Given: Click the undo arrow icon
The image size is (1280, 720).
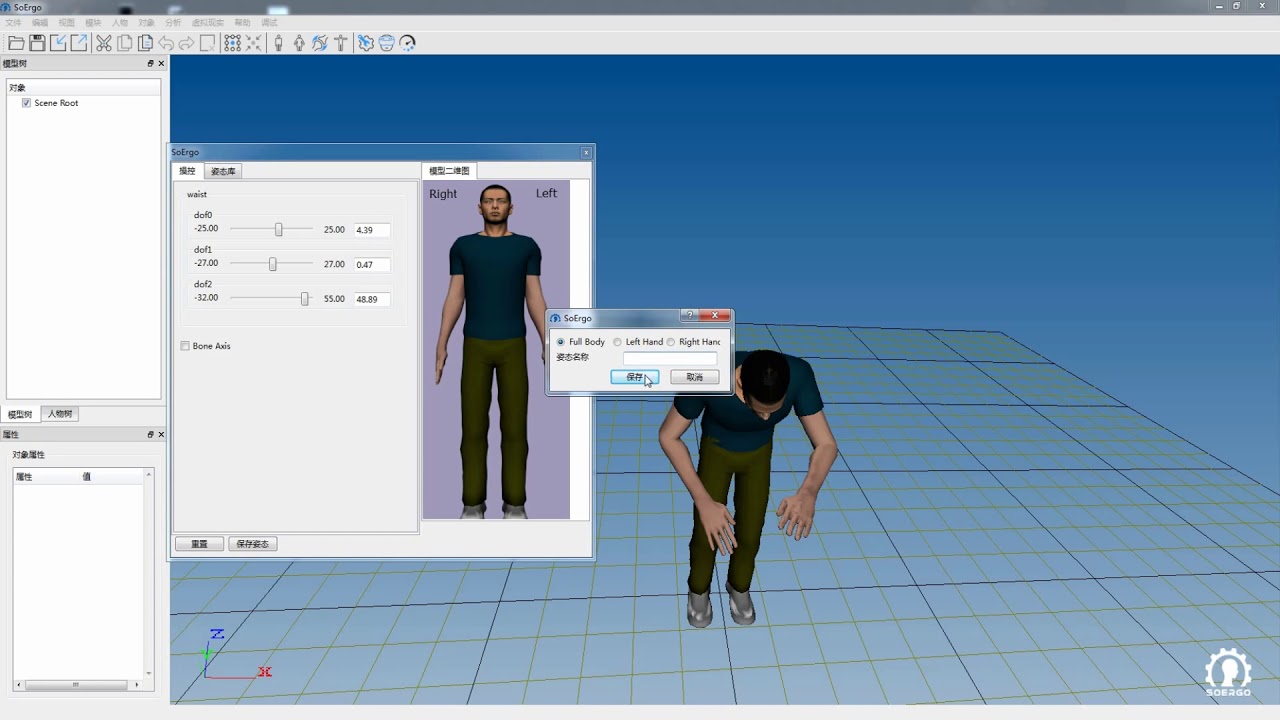Looking at the screenshot, I should (166, 43).
